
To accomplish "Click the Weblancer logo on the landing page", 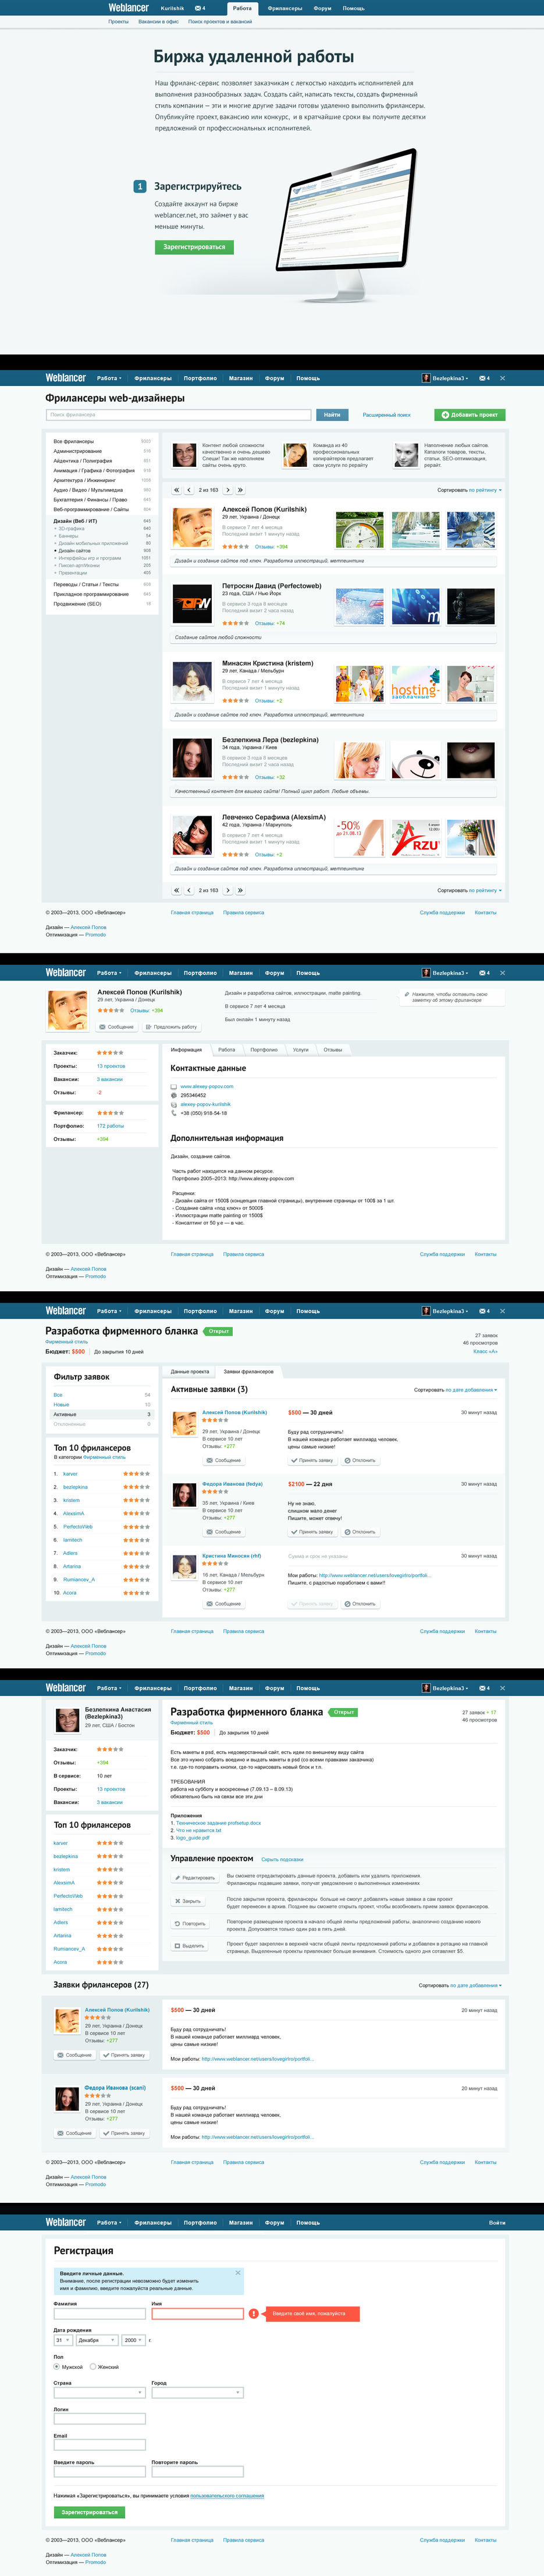I will (128, 8).
